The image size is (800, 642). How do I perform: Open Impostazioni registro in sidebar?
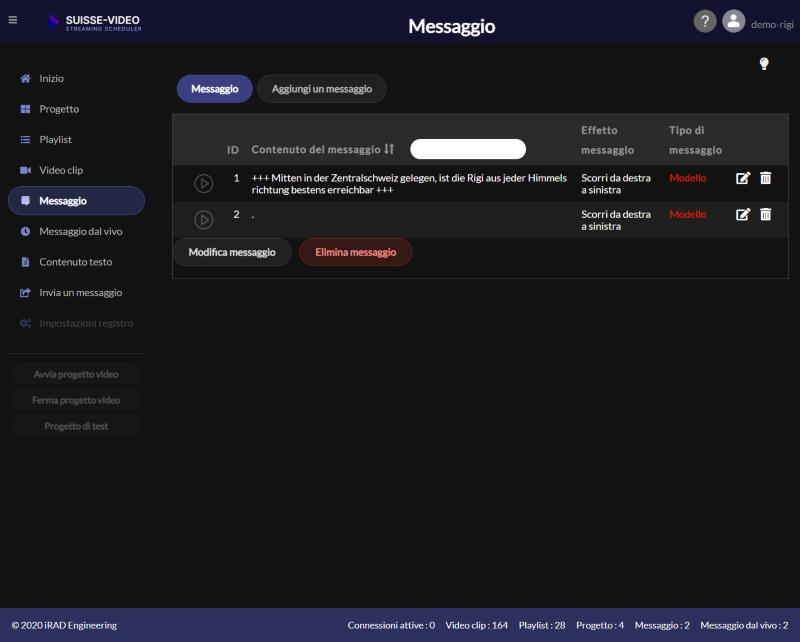click(x=77, y=324)
